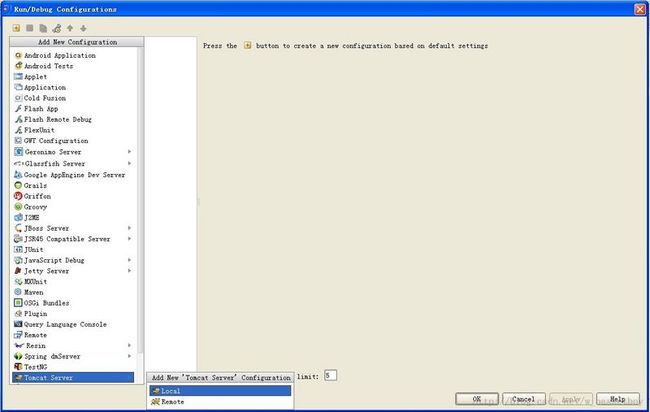Expand the Geronimo Server submenu arrow

[129, 152]
